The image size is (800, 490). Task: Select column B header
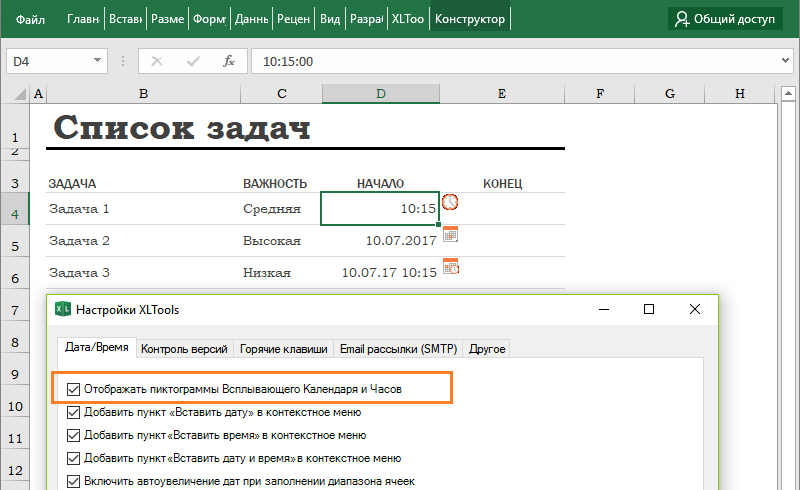click(x=143, y=93)
